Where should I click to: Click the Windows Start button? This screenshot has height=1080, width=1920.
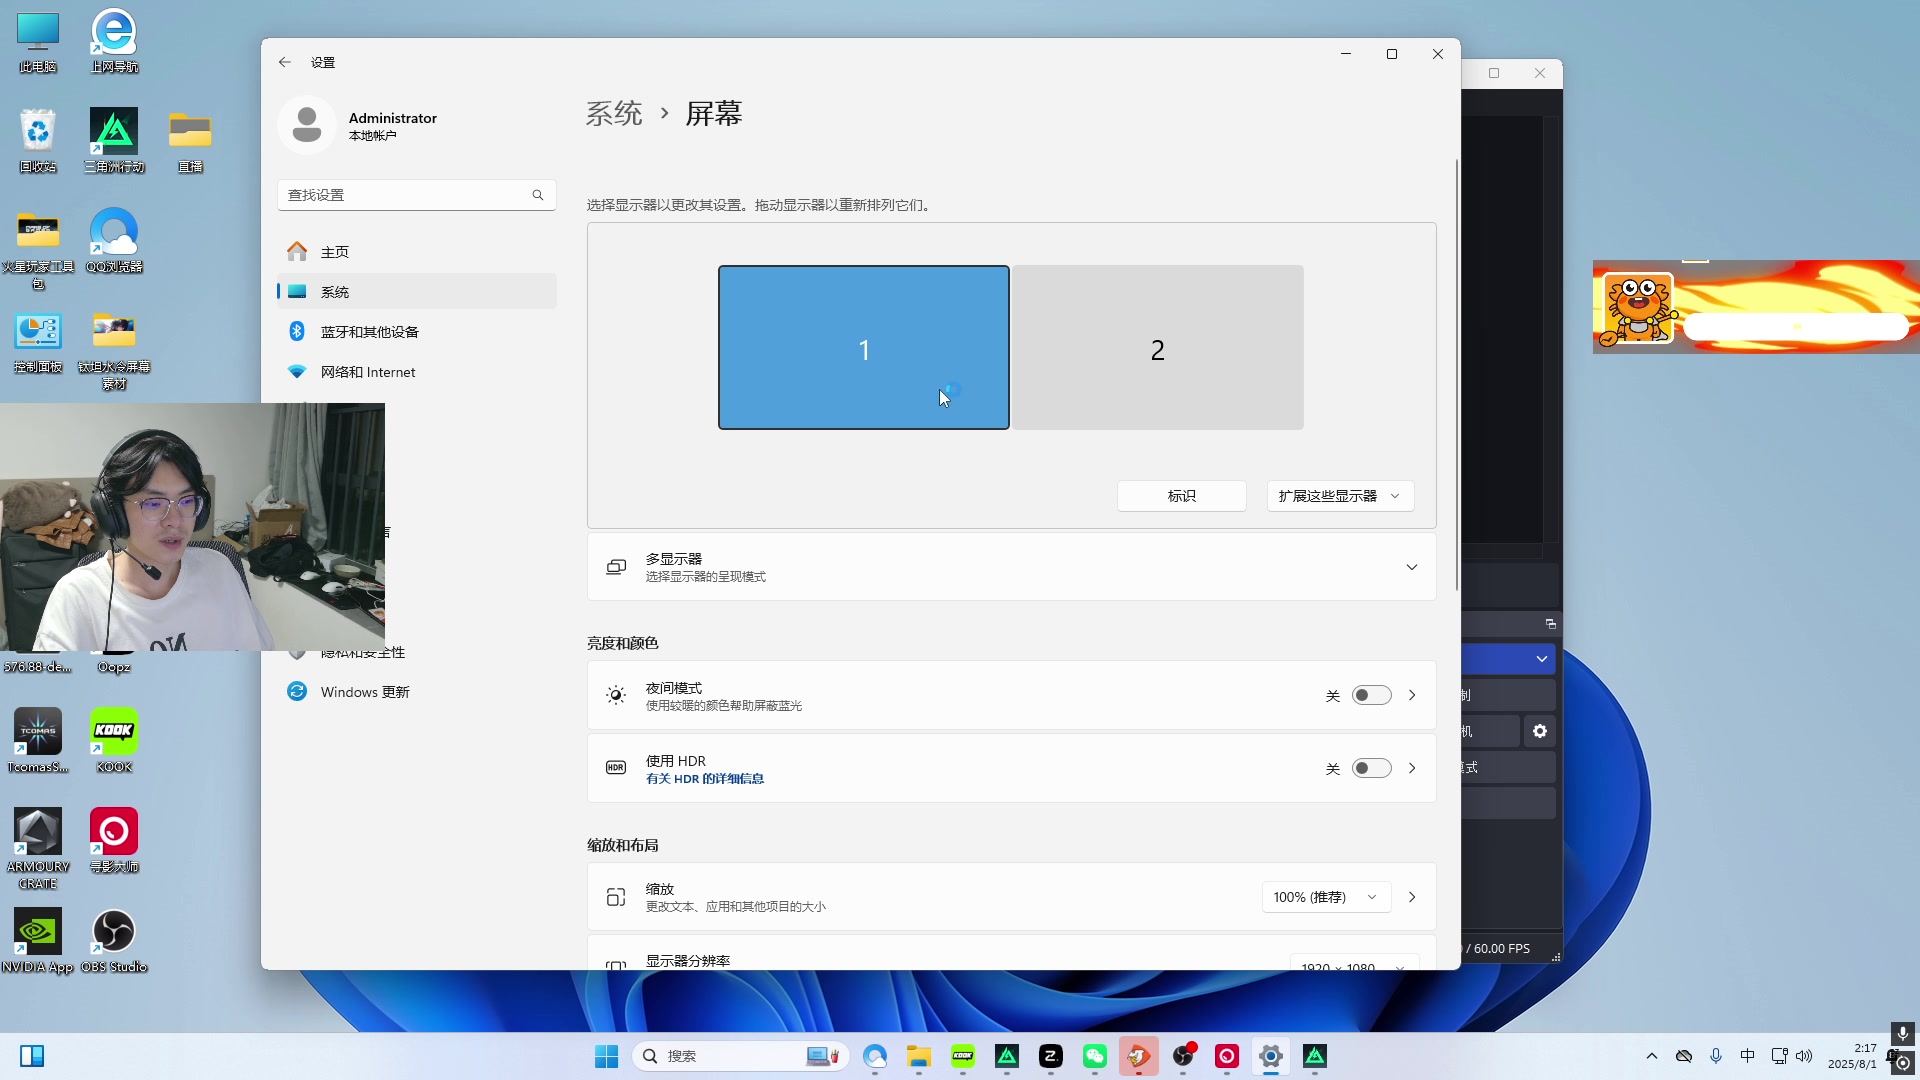pos(606,1056)
